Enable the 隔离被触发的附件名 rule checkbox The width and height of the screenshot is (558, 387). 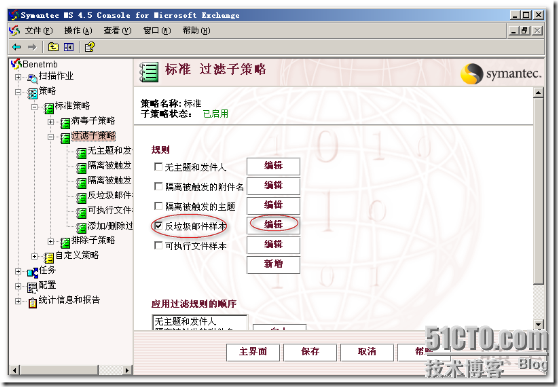click(158, 186)
